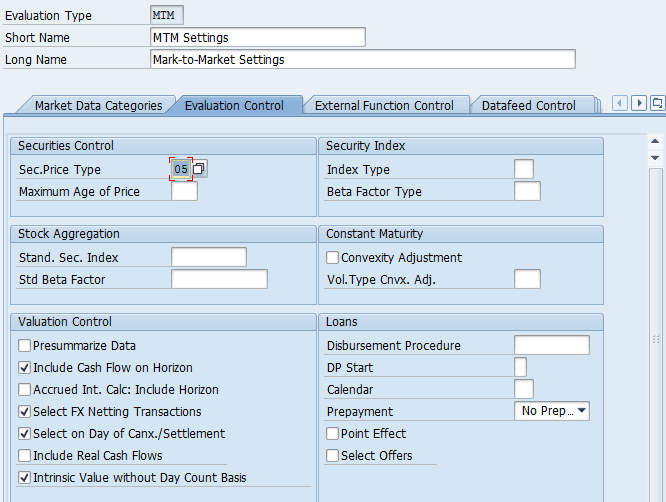Tick the Select Offers checkbox
This screenshot has height=502, width=666.
333,456
